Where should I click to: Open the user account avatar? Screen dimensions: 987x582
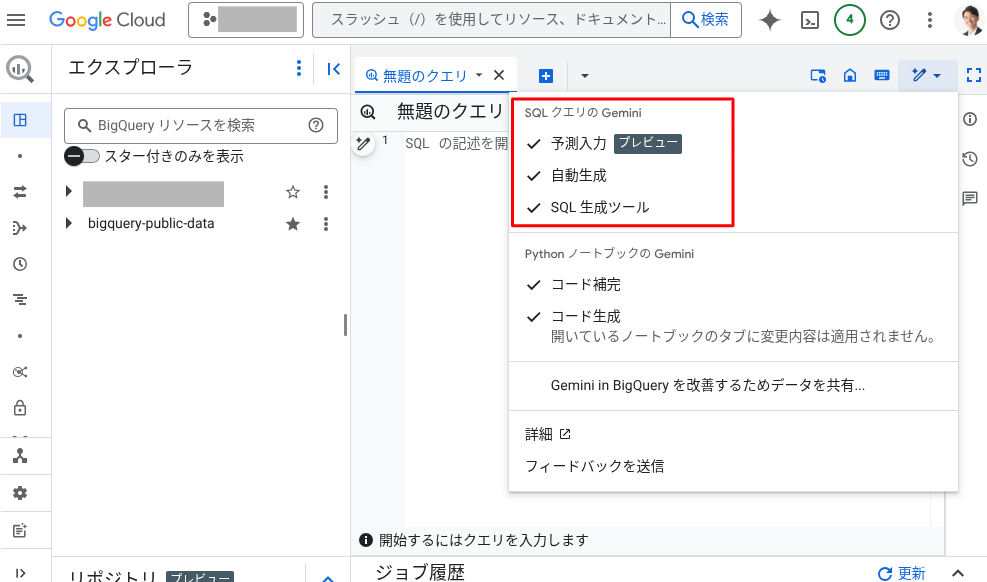pos(969,20)
